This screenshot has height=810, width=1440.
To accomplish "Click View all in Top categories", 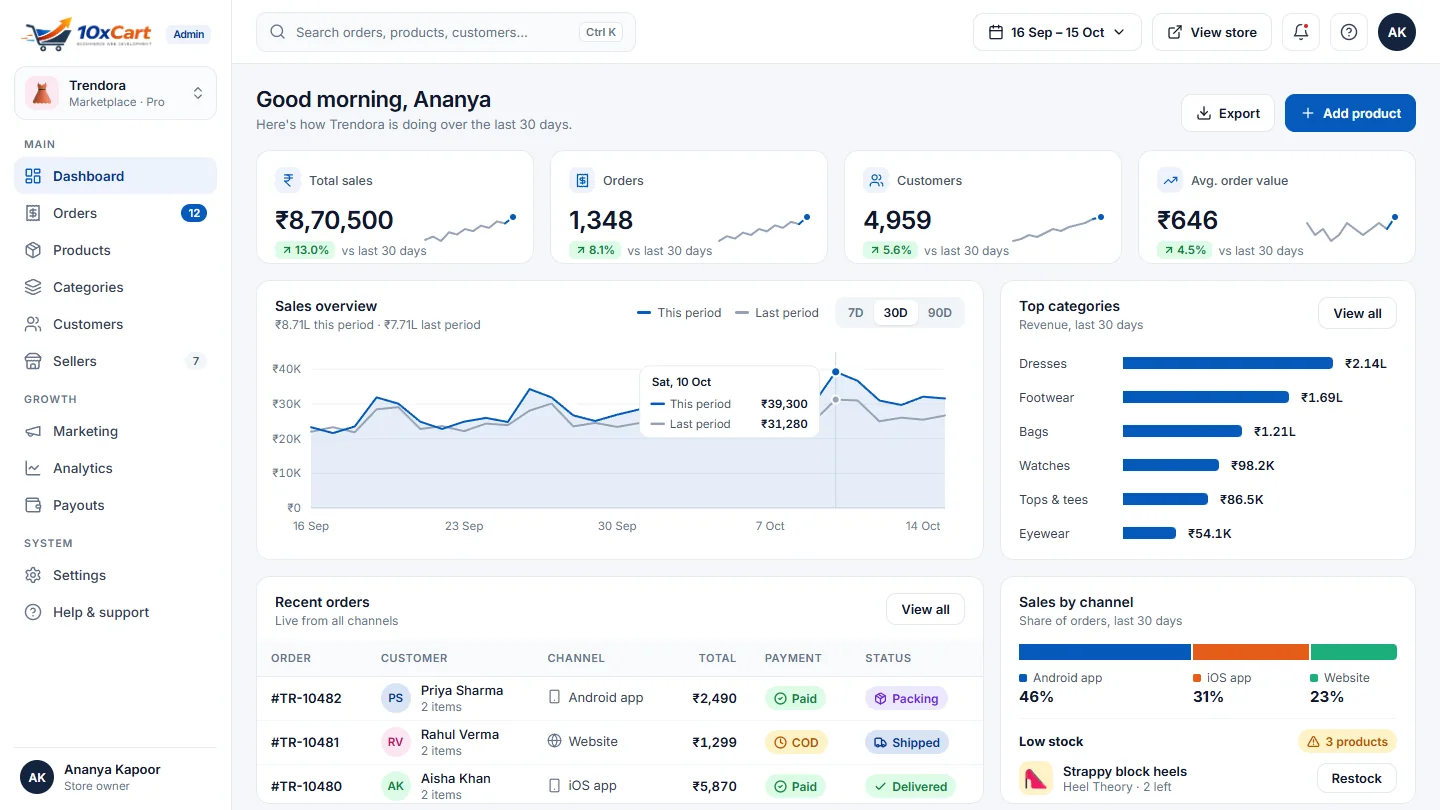I will pyautogui.click(x=1357, y=313).
